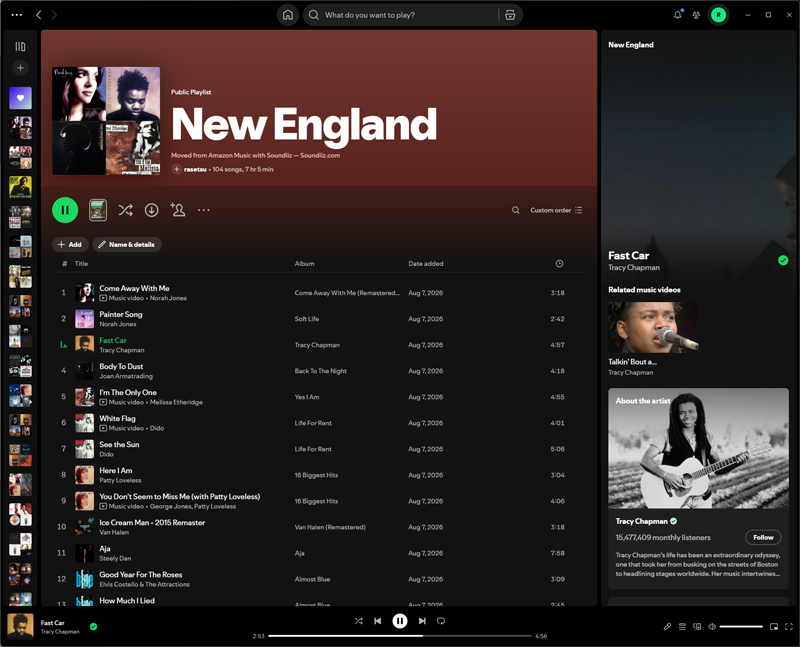Show lyrics with the microphone icon

pyautogui.click(x=667, y=627)
